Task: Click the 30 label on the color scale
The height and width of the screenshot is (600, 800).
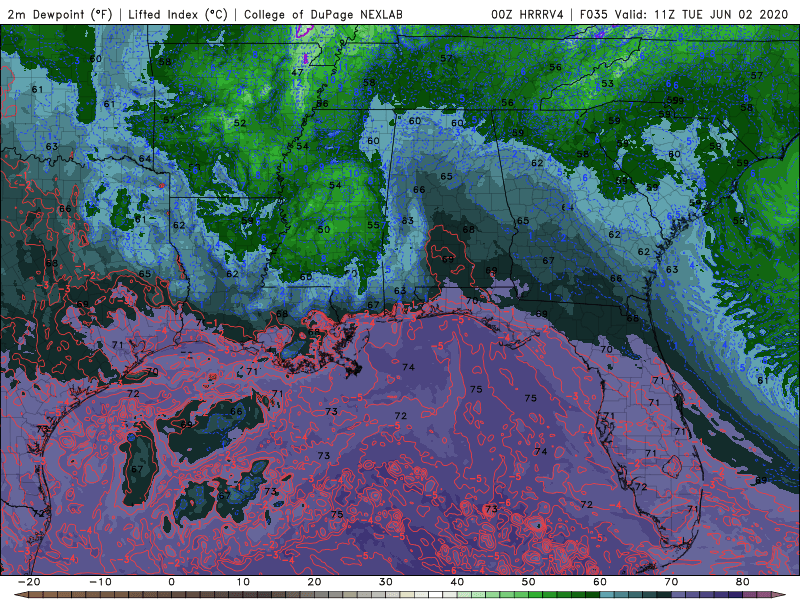Action: pos(386,582)
